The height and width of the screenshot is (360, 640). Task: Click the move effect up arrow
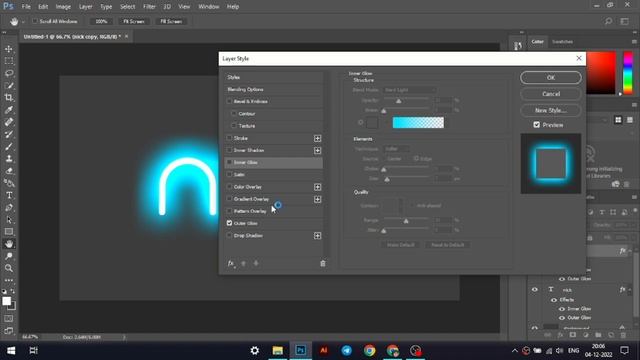point(244,264)
